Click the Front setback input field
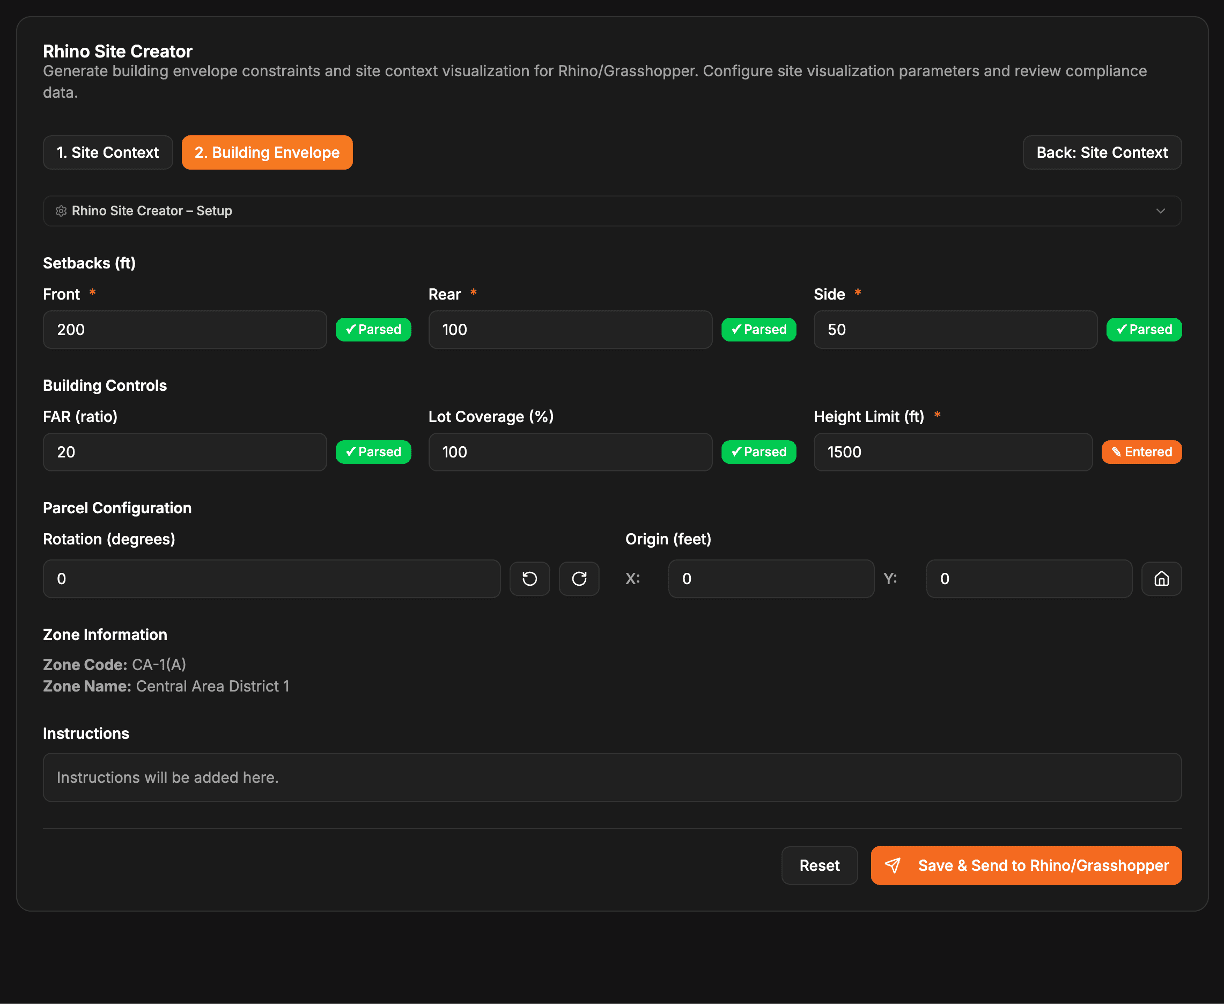The height and width of the screenshot is (1004, 1224). click(x=185, y=330)
